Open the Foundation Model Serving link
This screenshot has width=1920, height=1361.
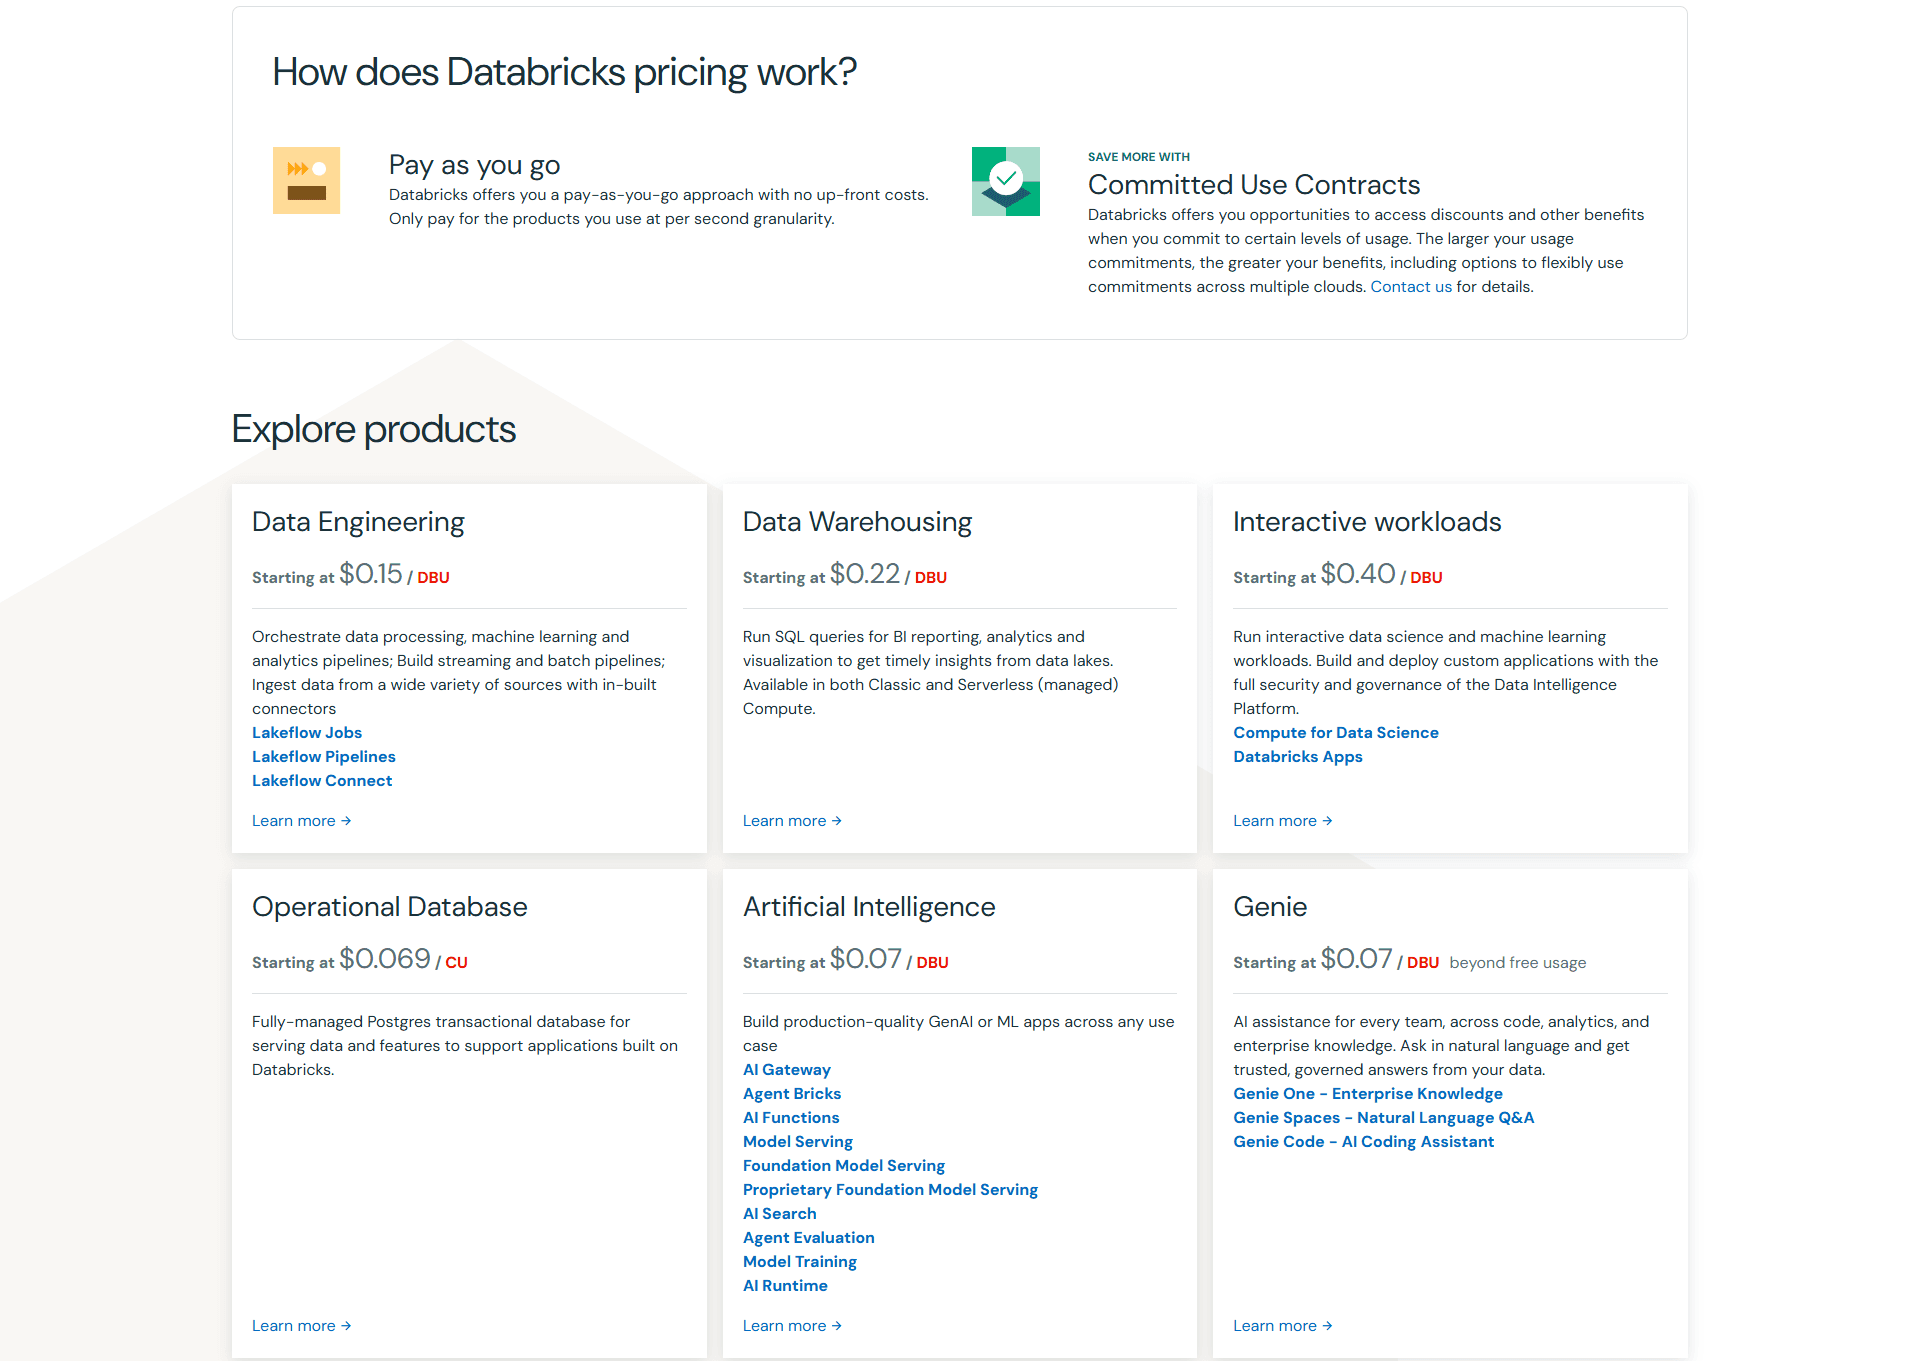844,1166
